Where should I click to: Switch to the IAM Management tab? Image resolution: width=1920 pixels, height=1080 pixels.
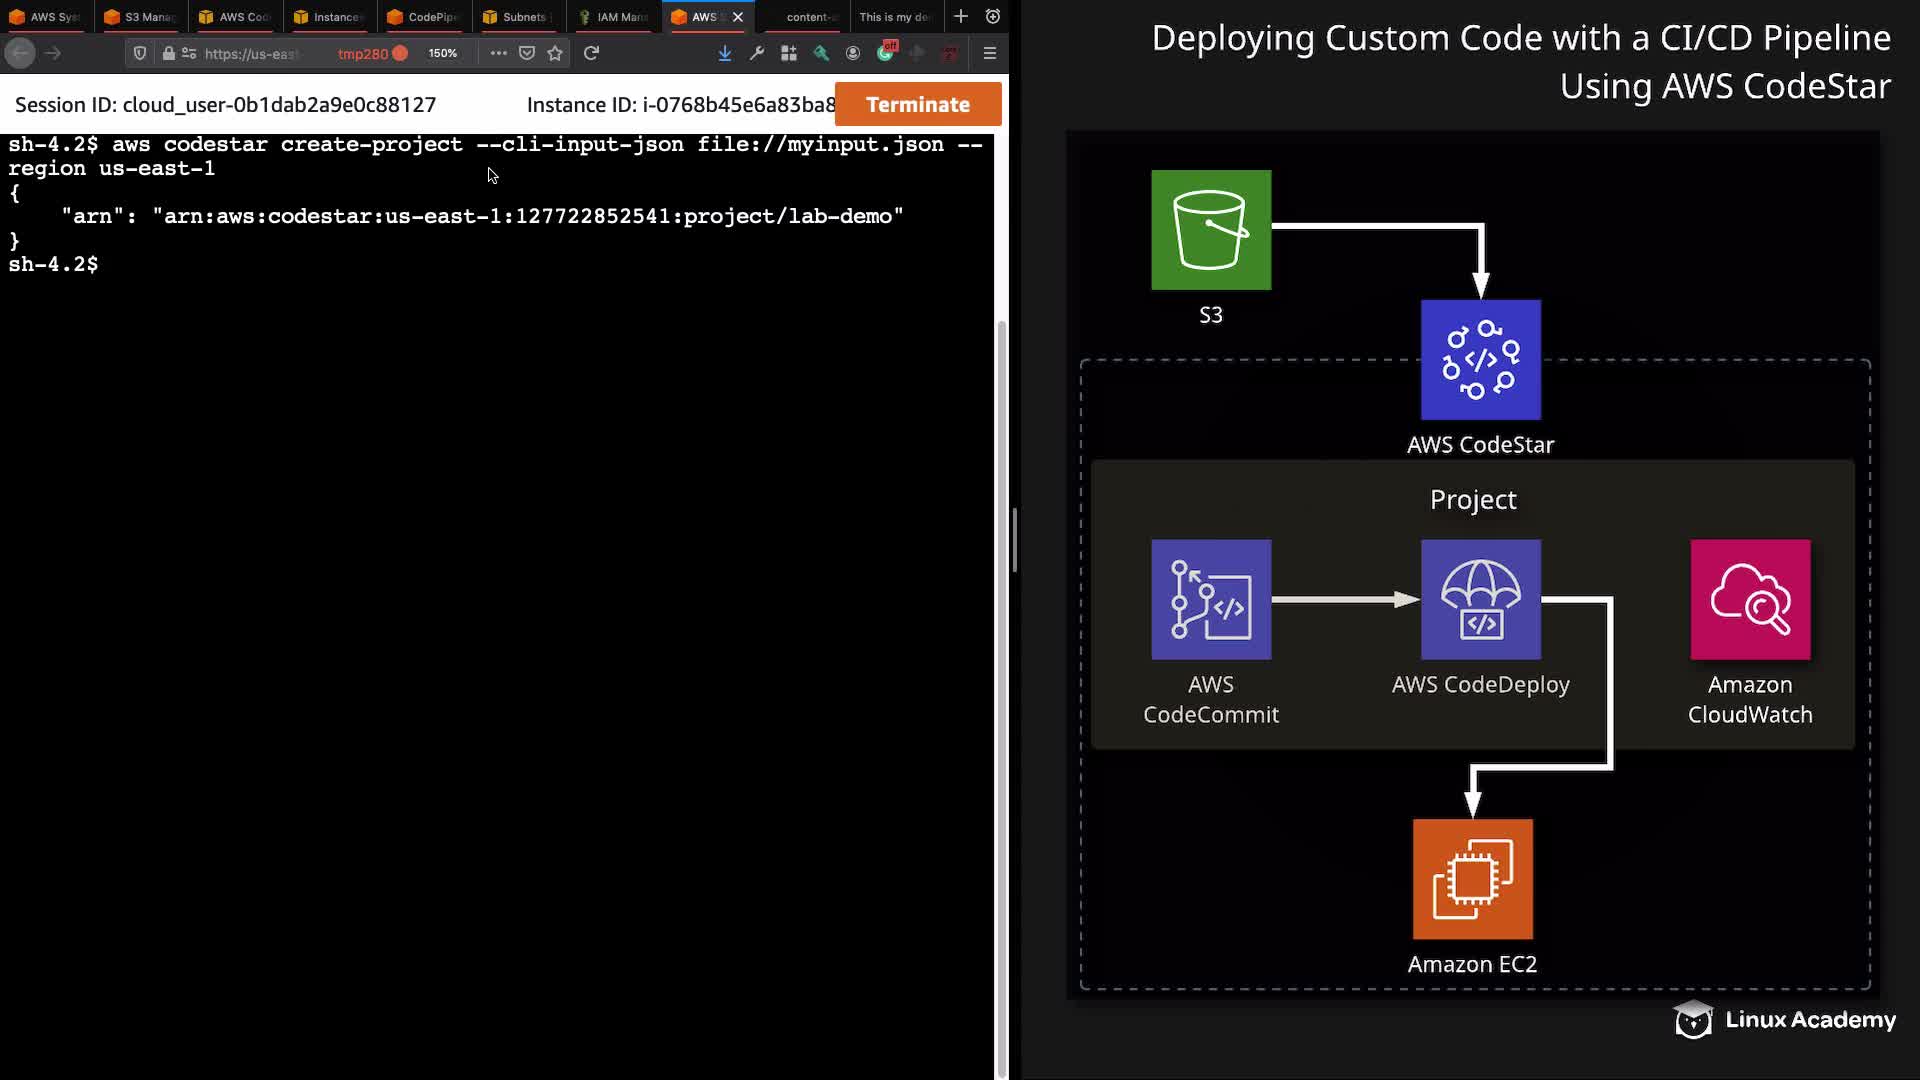[x=613, y=17]
